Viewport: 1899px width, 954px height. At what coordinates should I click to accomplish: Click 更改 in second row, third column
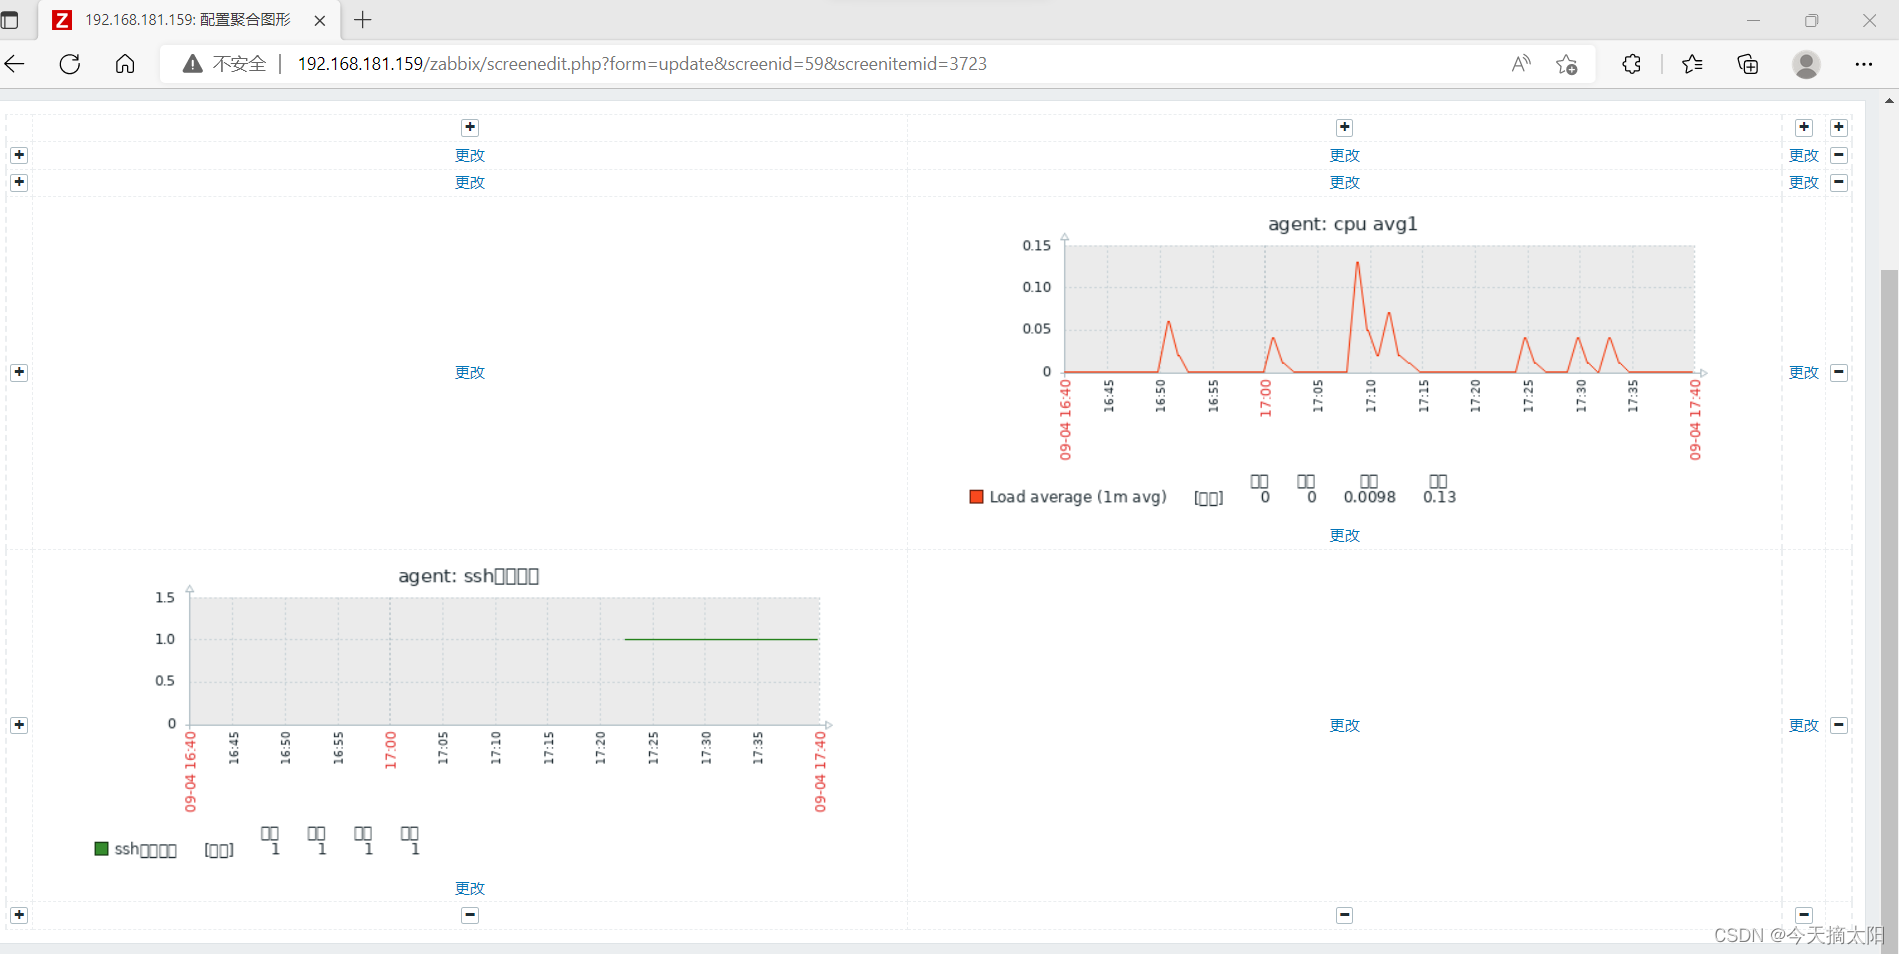point(1804,182)
